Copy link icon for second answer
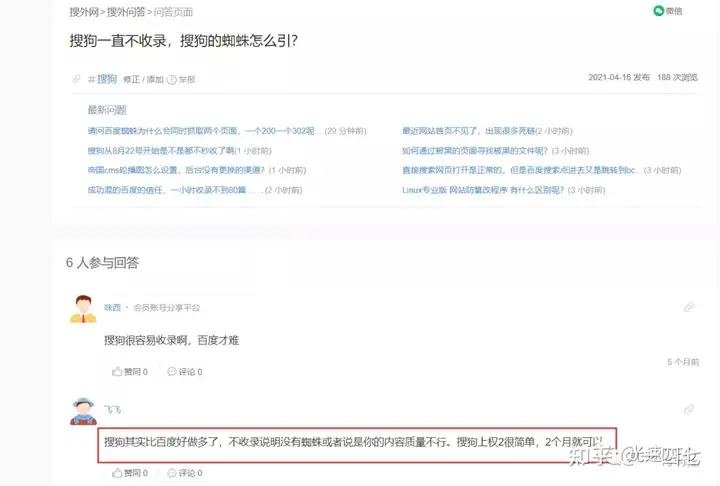The image size is (720, 486). click(689, 409)
